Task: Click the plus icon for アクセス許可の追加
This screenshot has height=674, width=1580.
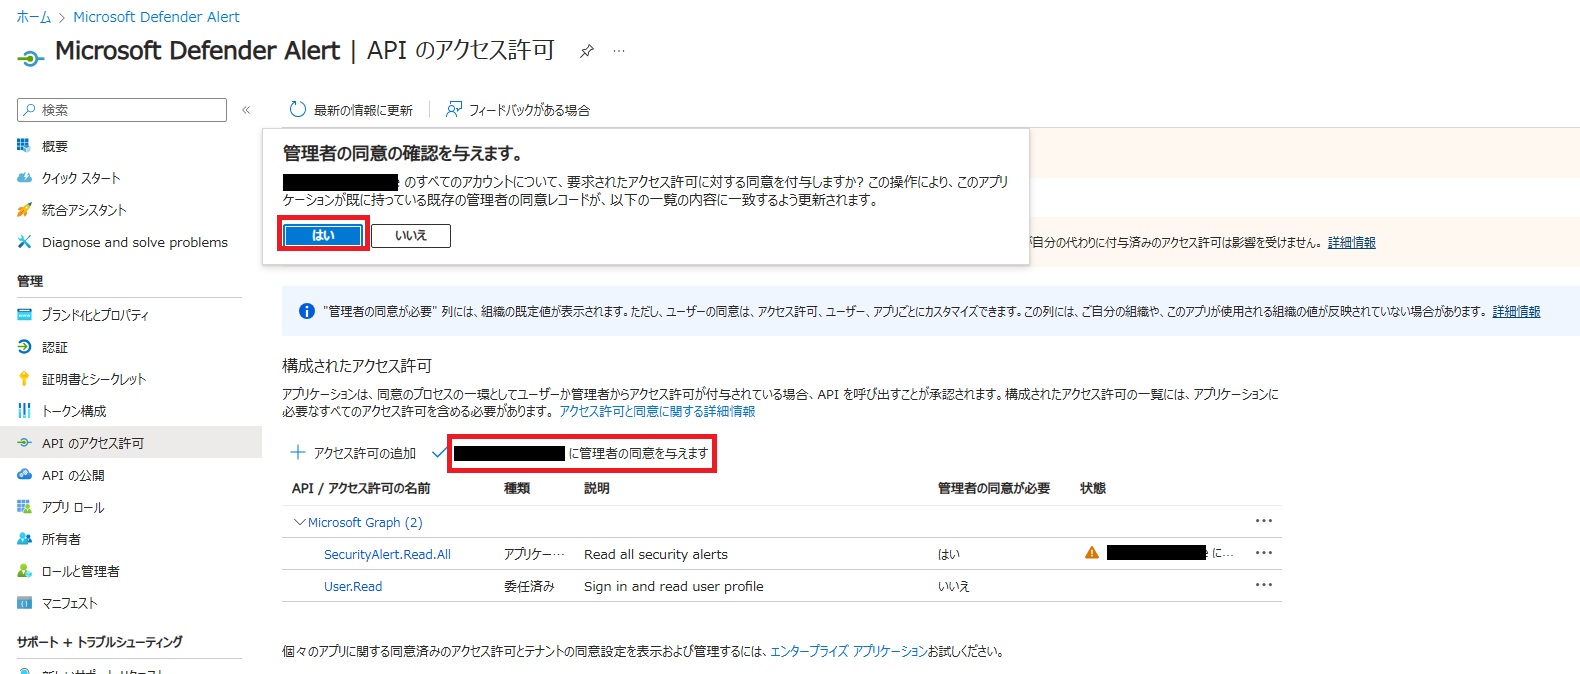Action: (297, 453)
